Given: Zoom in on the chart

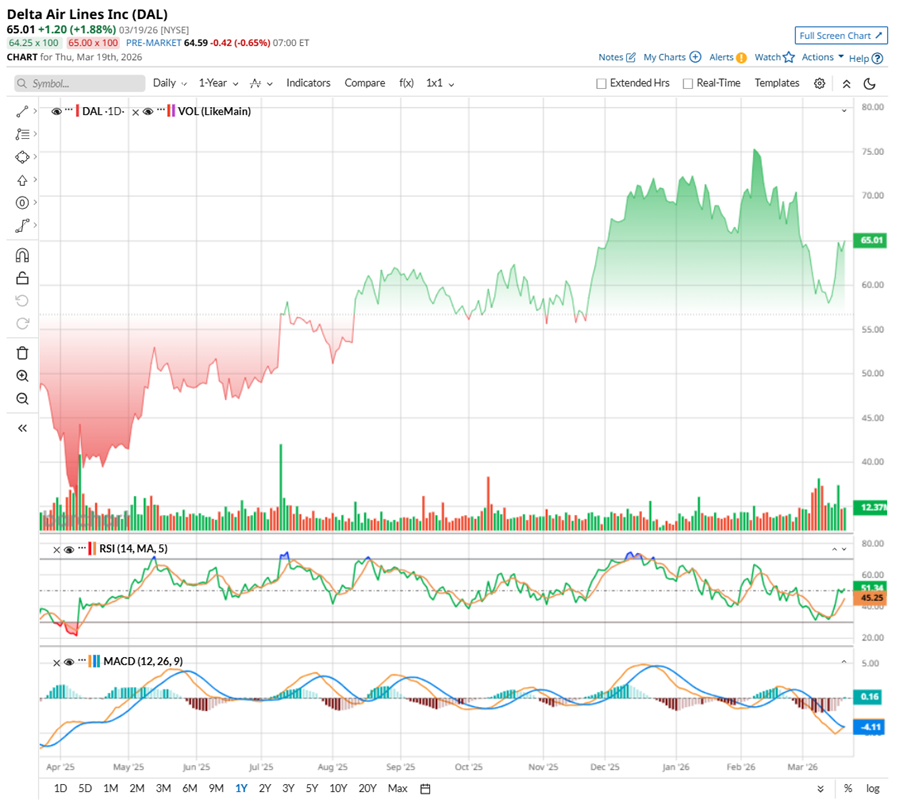Looking at the screenshot, I should click(22, 376).
